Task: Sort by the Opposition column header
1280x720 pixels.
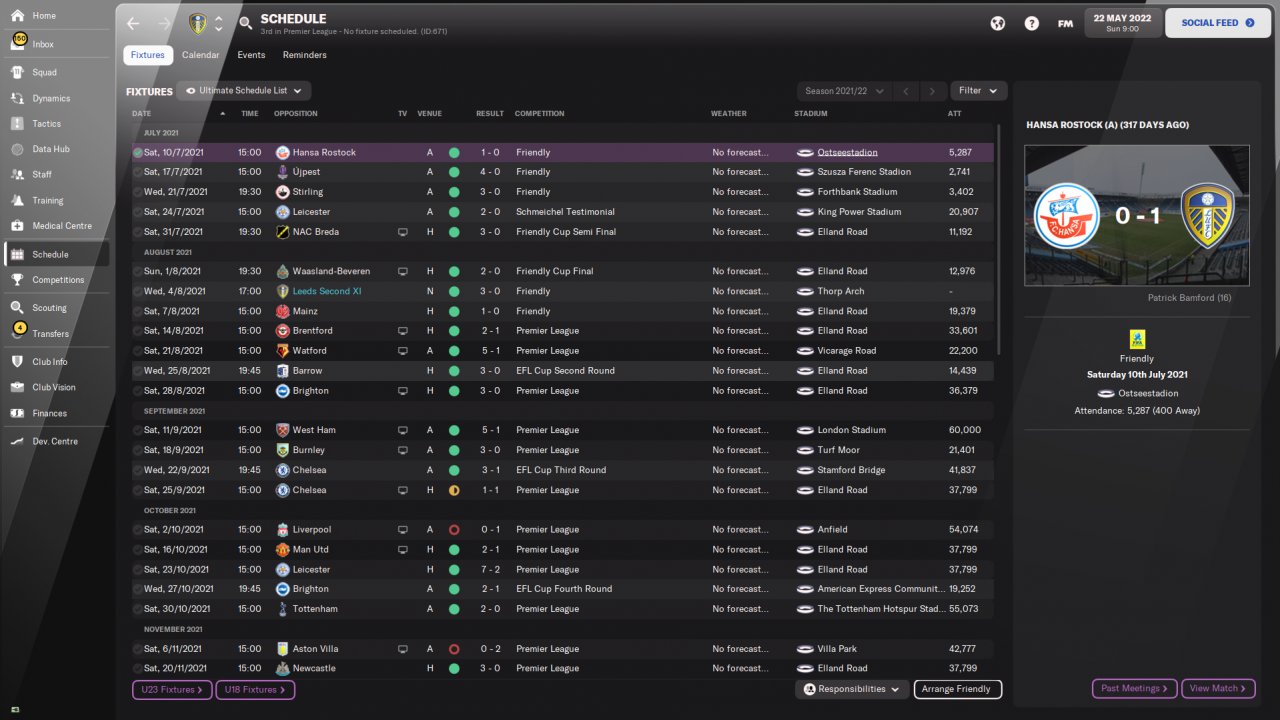Action: [x=296, y=114]
